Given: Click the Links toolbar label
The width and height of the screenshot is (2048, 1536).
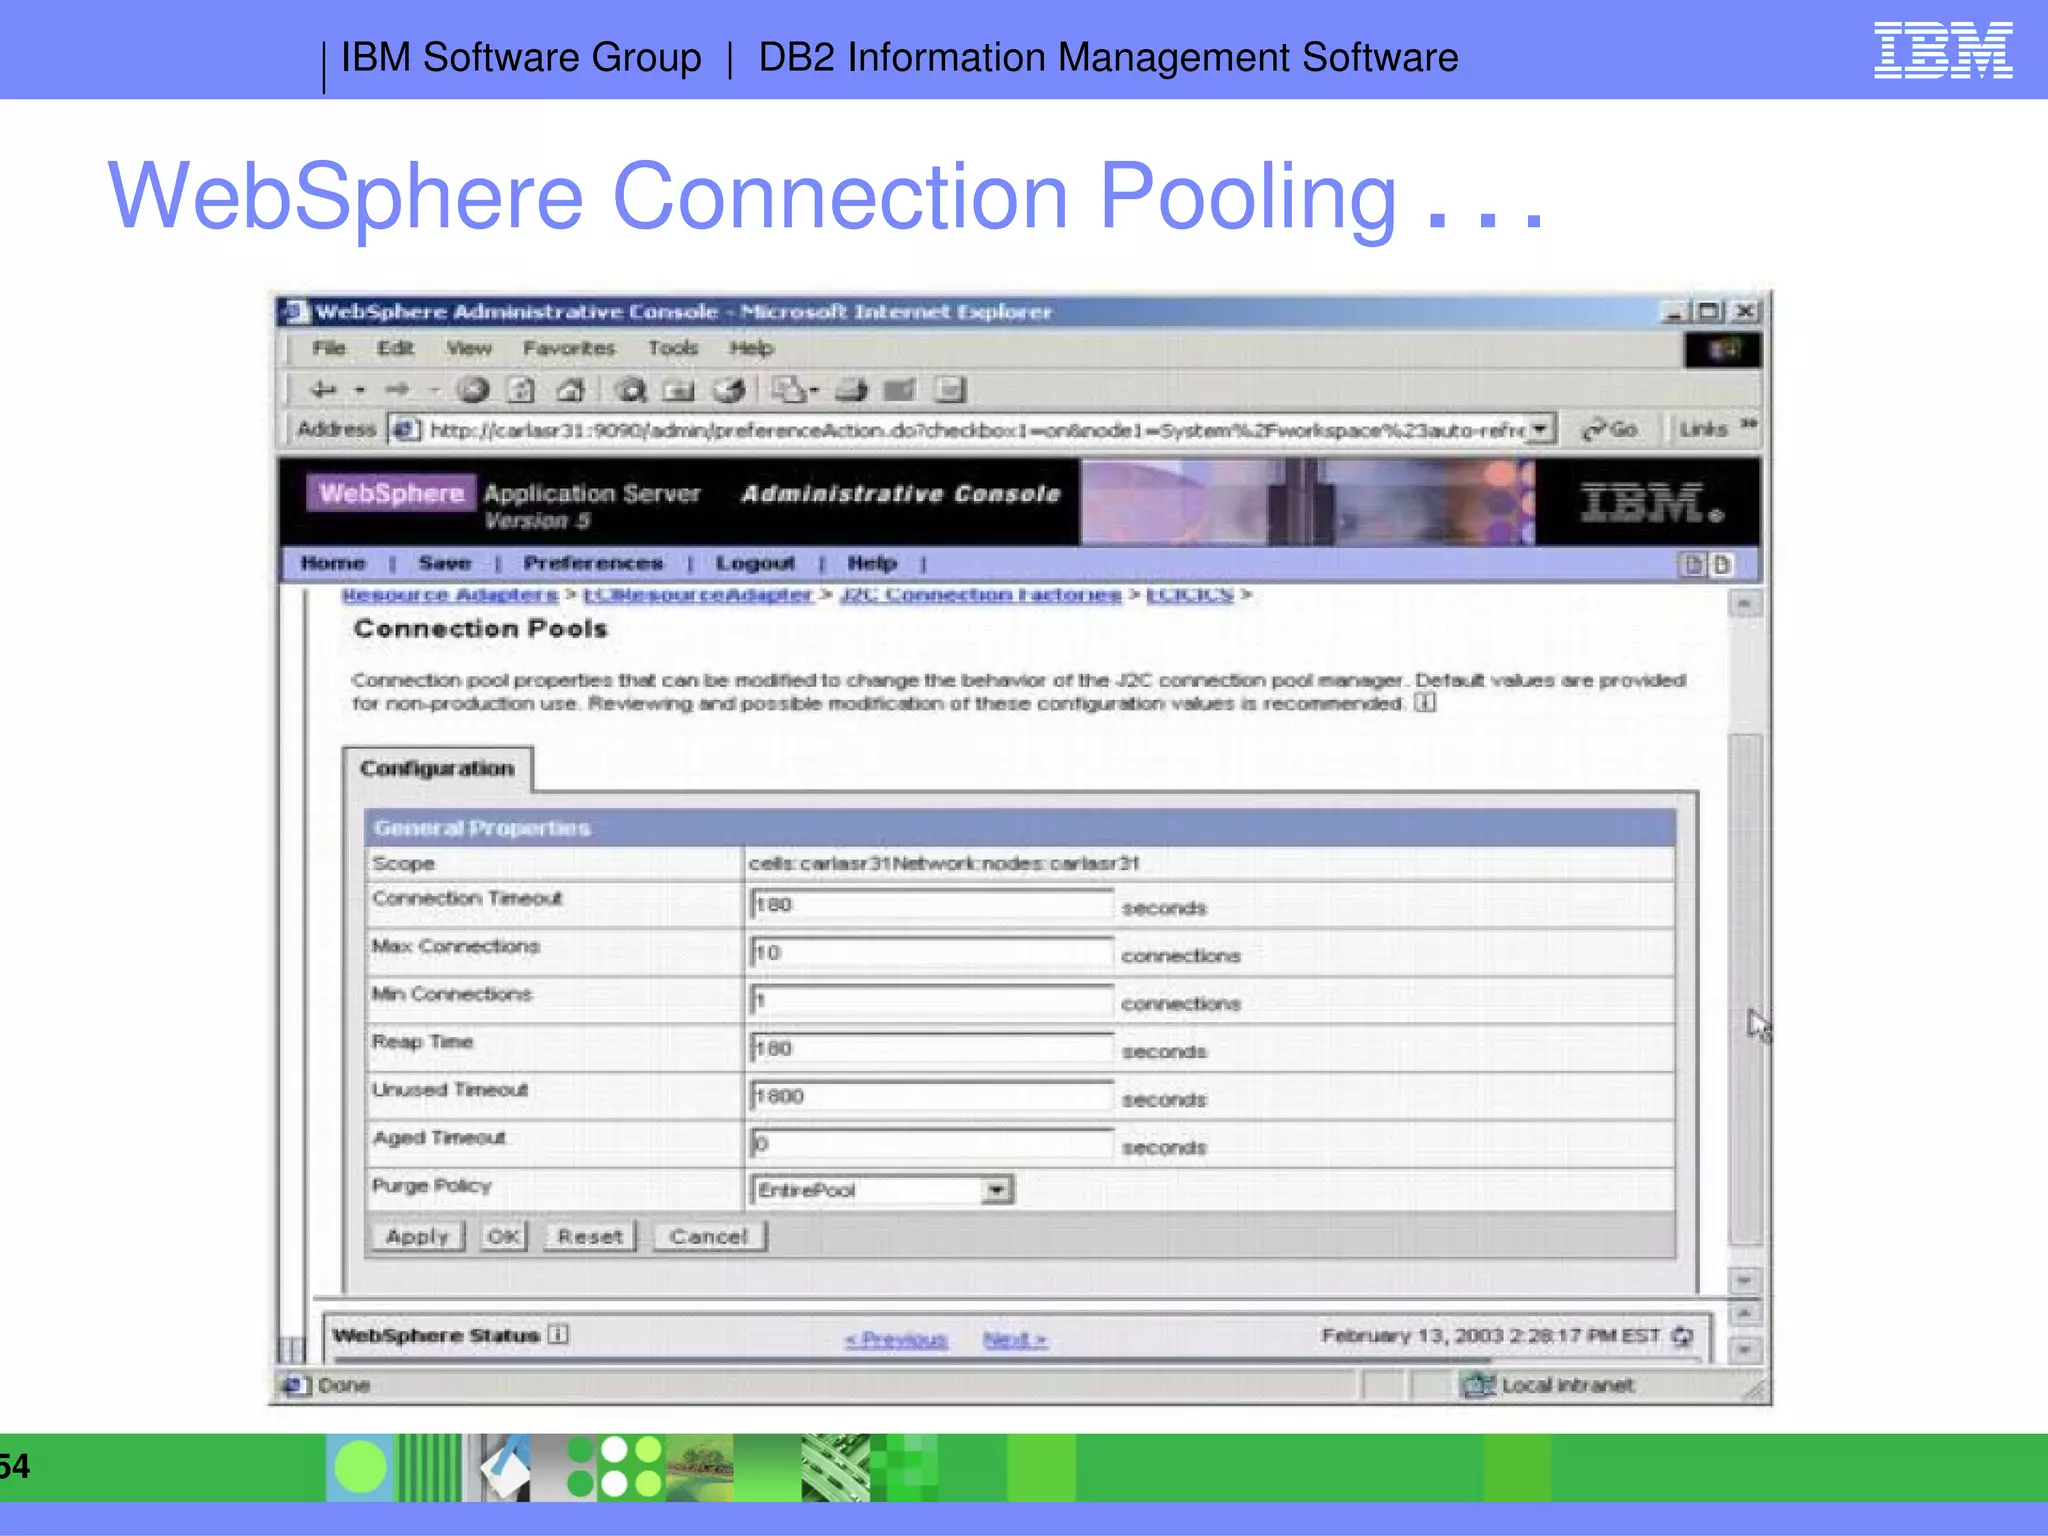Looking at the screenshot, I should [x=1703, y=429].
